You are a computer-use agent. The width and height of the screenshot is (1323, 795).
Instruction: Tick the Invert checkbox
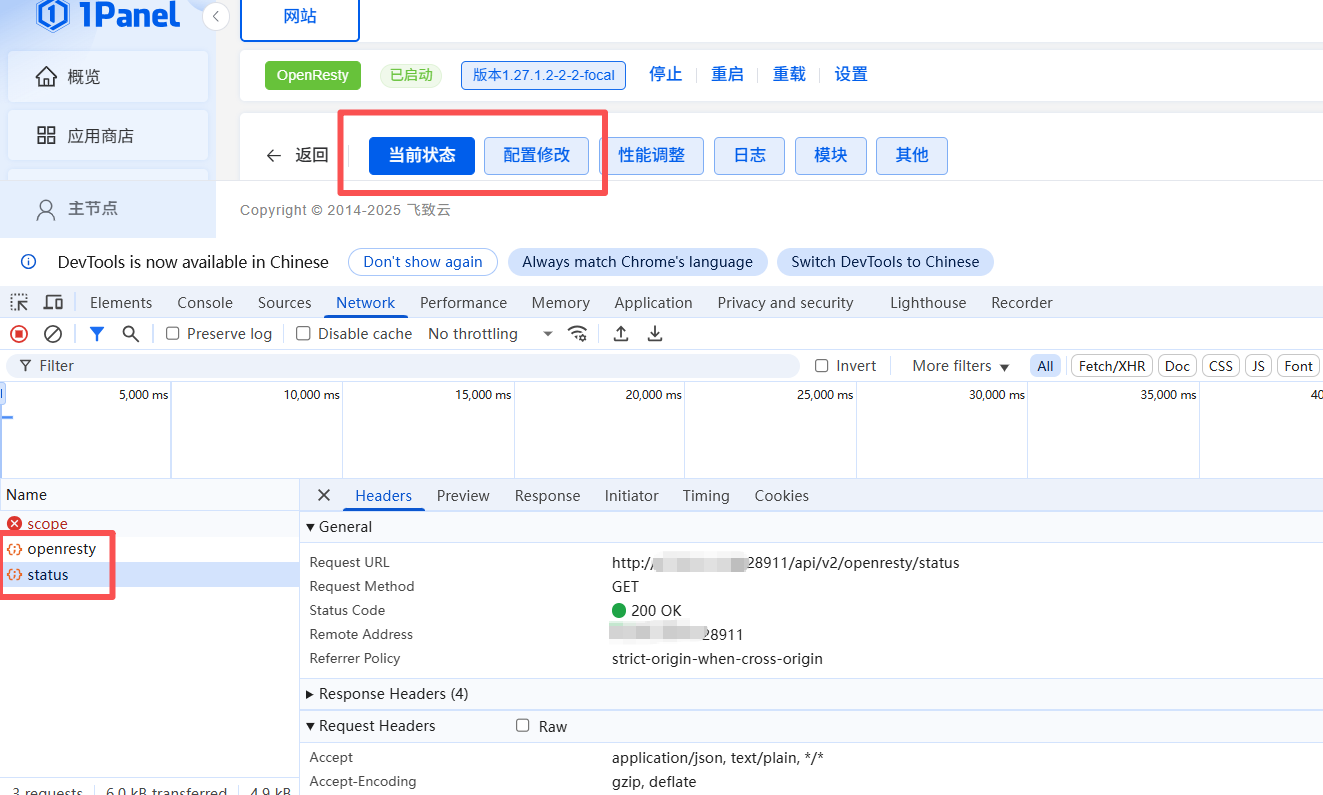[822, 366]
